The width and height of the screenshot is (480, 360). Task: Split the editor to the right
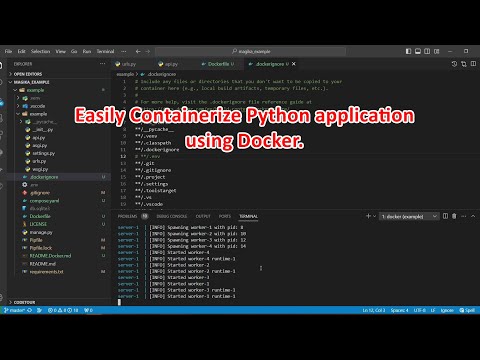click(473, 64)
